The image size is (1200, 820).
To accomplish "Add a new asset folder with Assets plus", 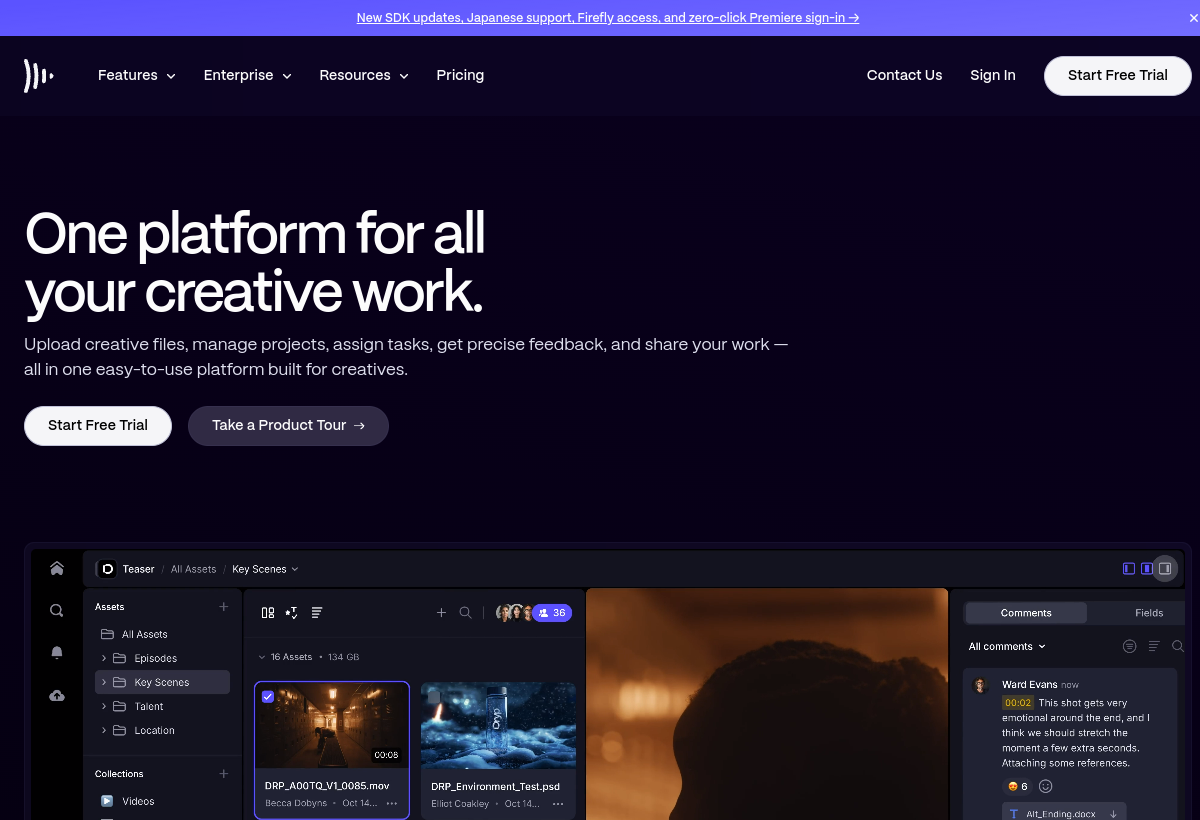I will (x=224, y=607).
